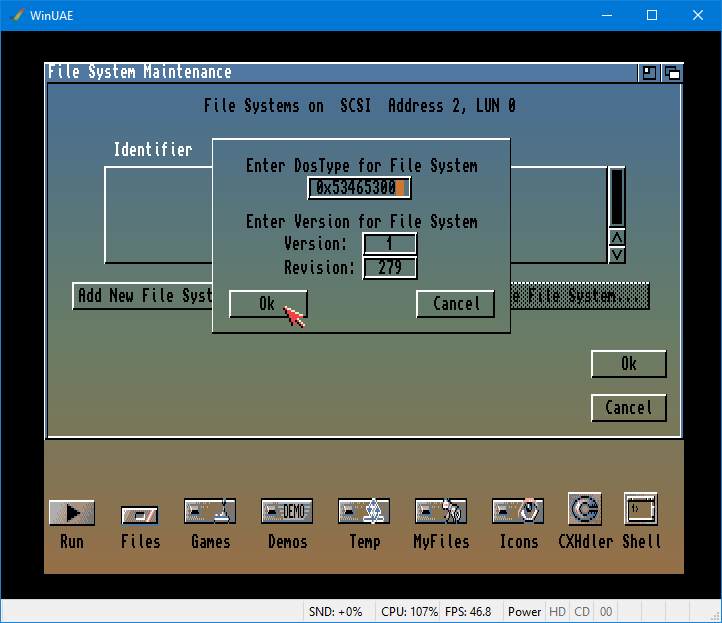722x623 pixels.
Task: Click the window depth gadget in title bar
Action: point(672,72)
